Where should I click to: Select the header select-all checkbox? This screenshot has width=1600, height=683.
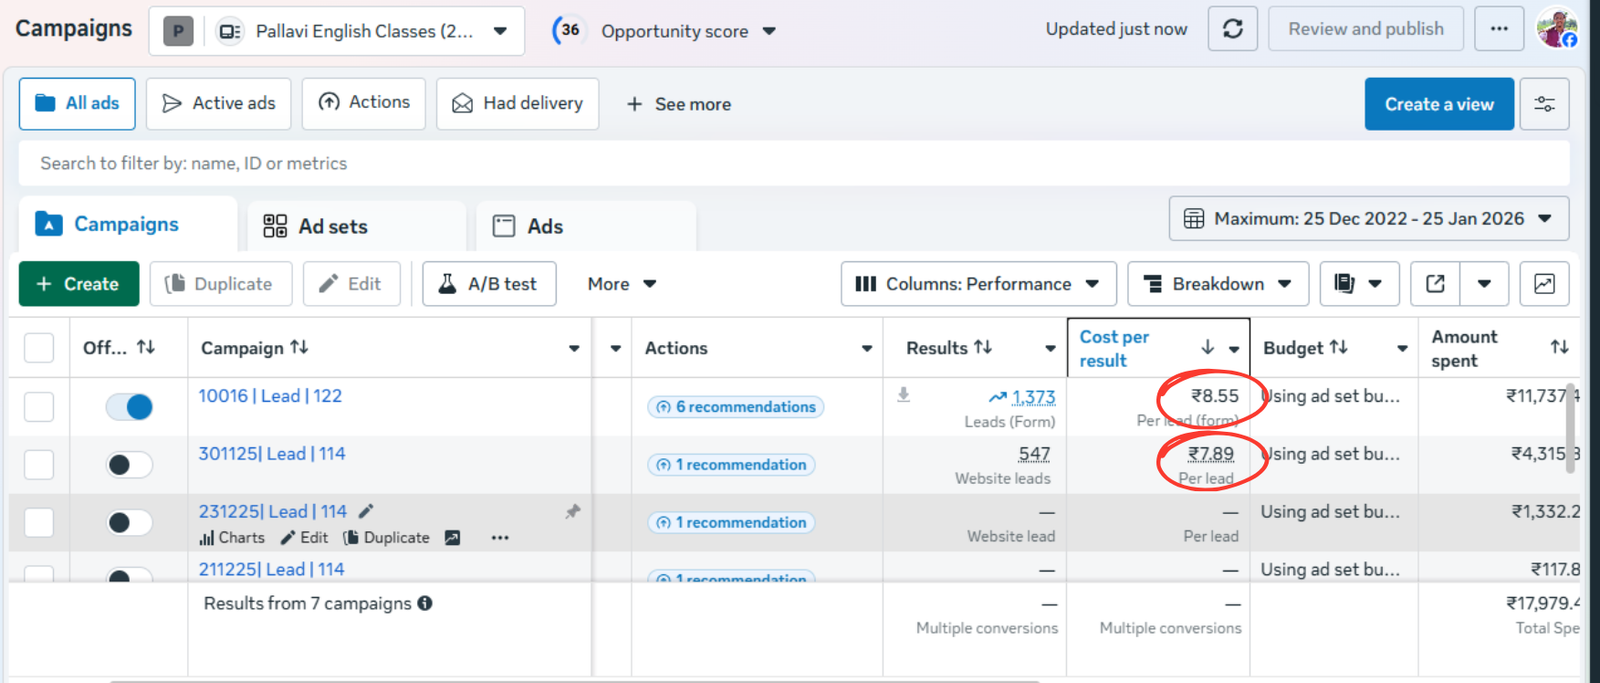(39, 348)
